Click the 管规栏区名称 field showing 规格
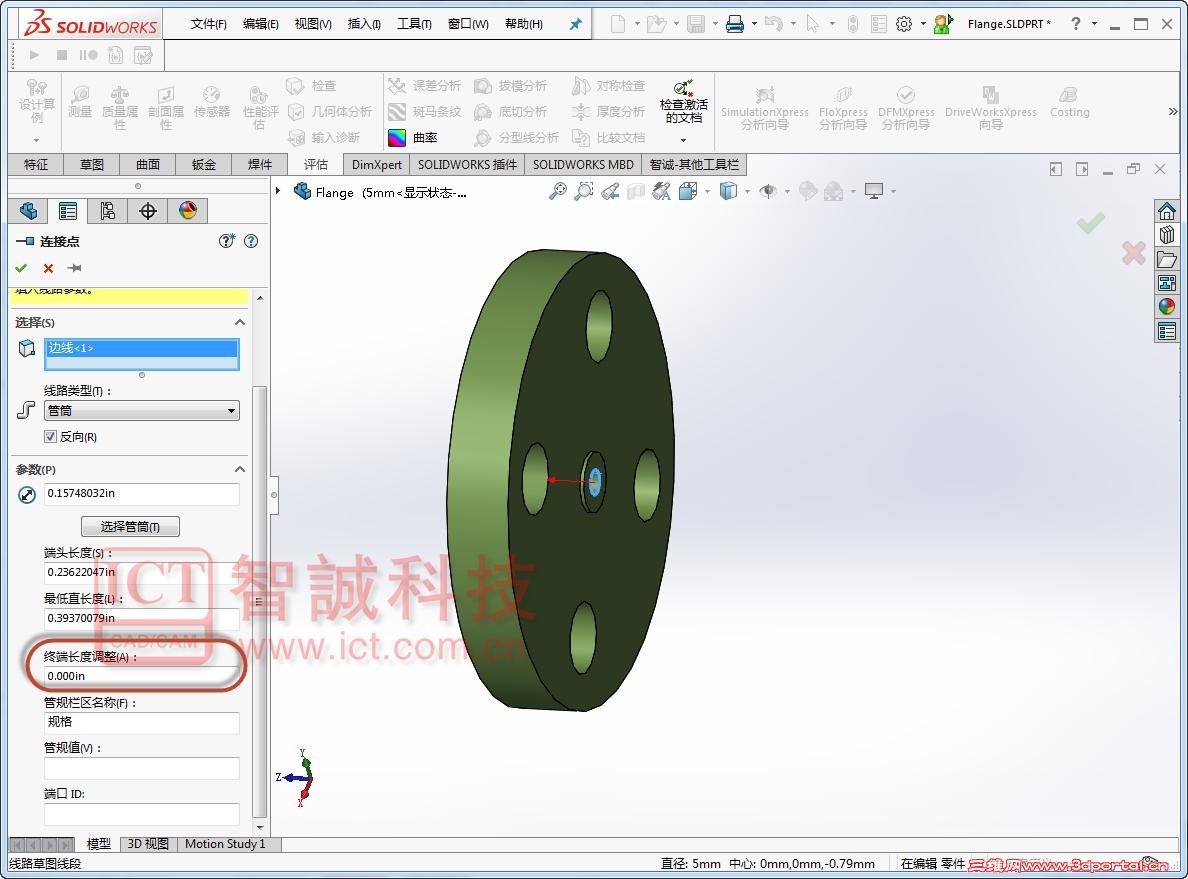The height and width of the screenshot is (879, 1188). point(142,722)
